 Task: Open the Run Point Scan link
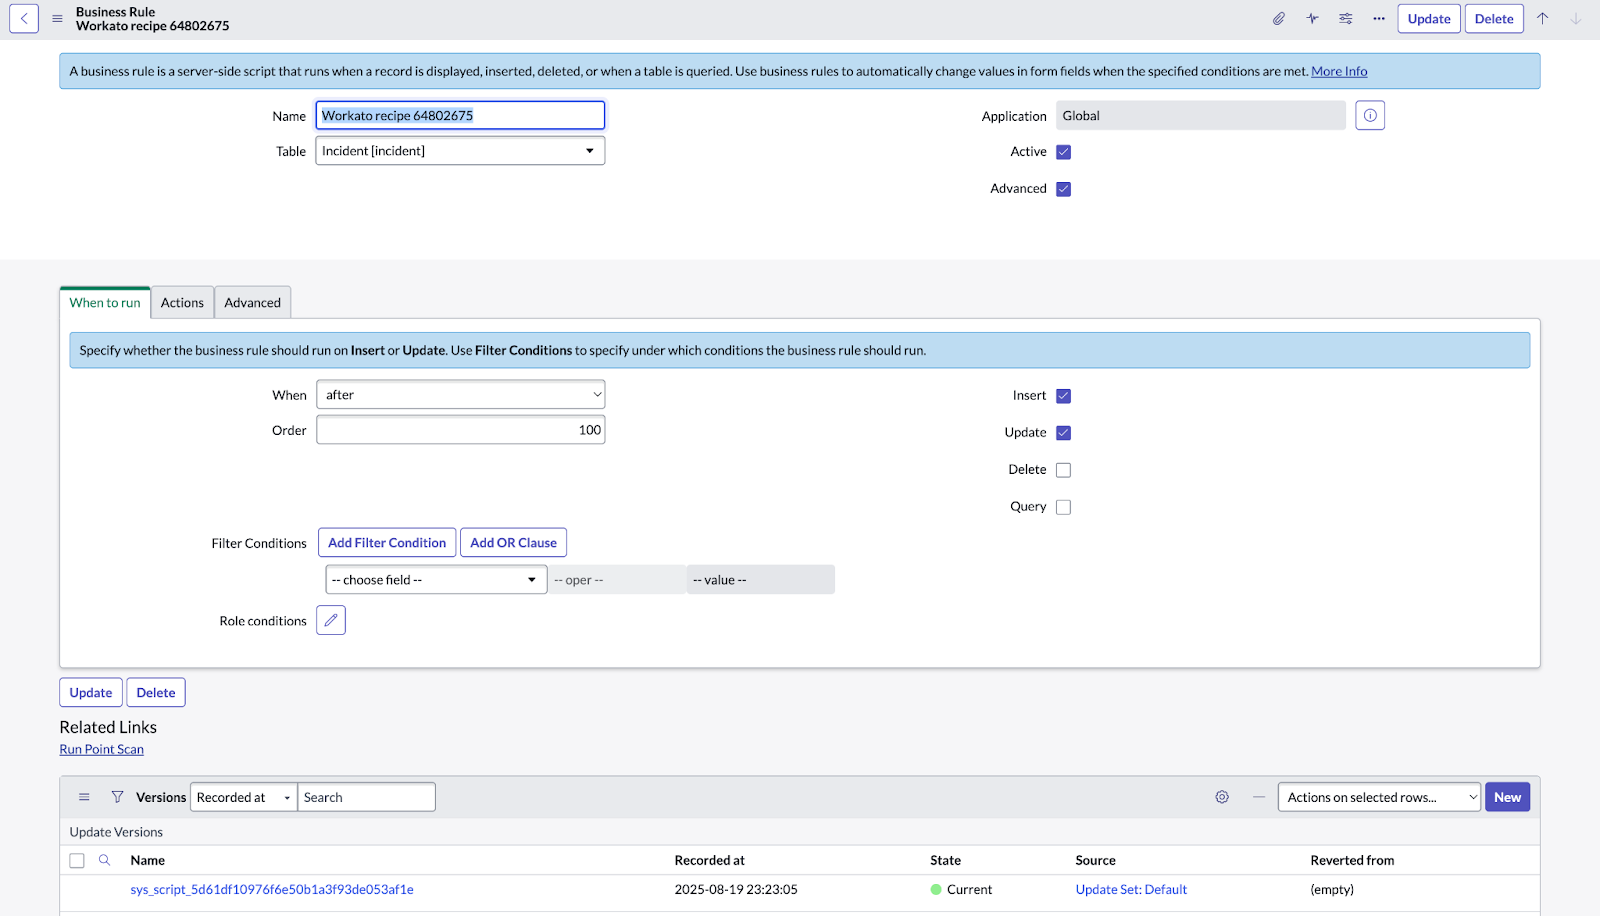(x=102, y=749)
